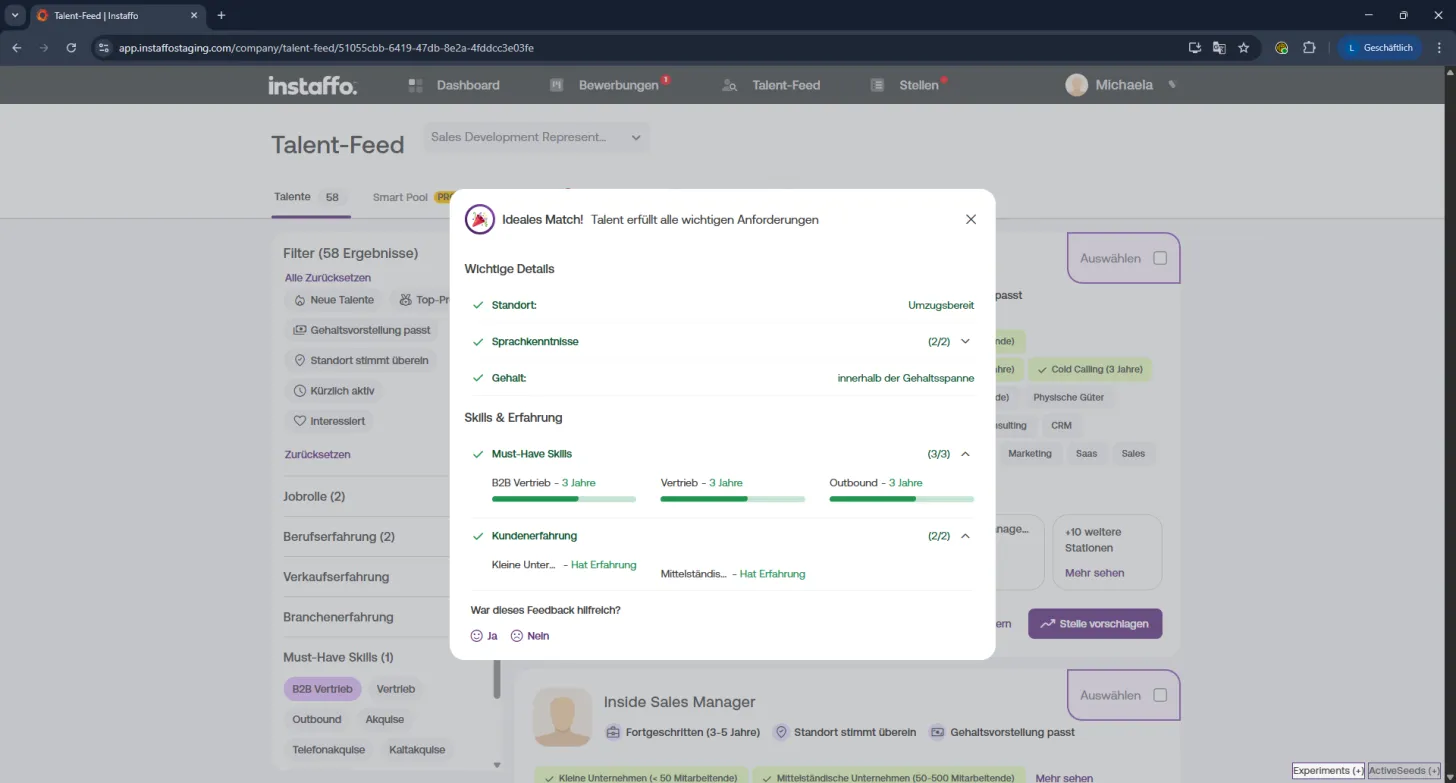1456x783 pixels.
Task: Bookmark this page with the star icon
Action: pos(1244,47)
